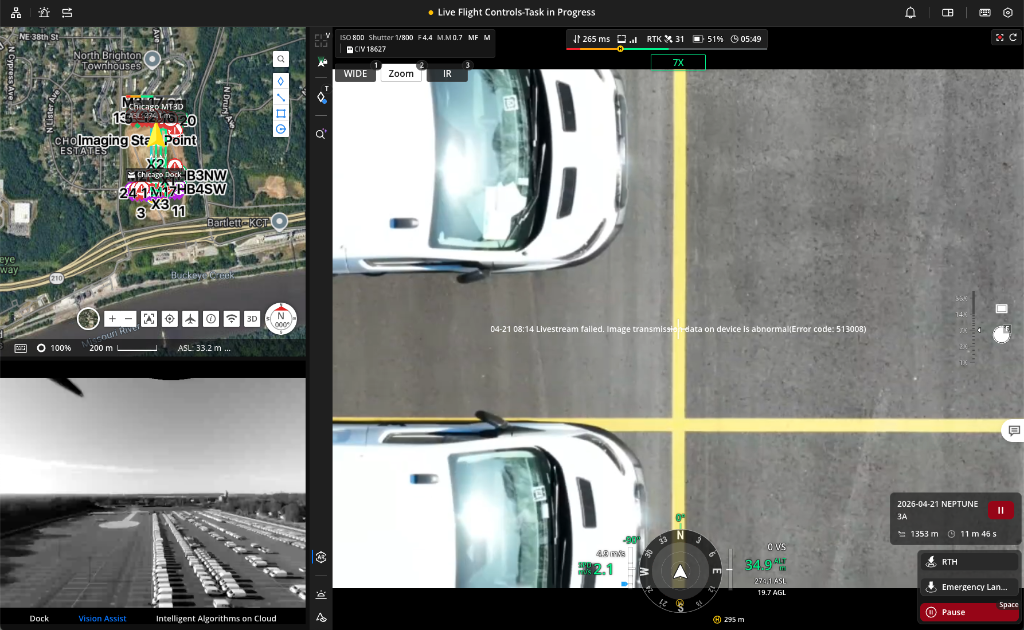Click the Chicago MT3D drone label on map
The width and height of the screenshot is (1024, 630).
coord(155,106)
